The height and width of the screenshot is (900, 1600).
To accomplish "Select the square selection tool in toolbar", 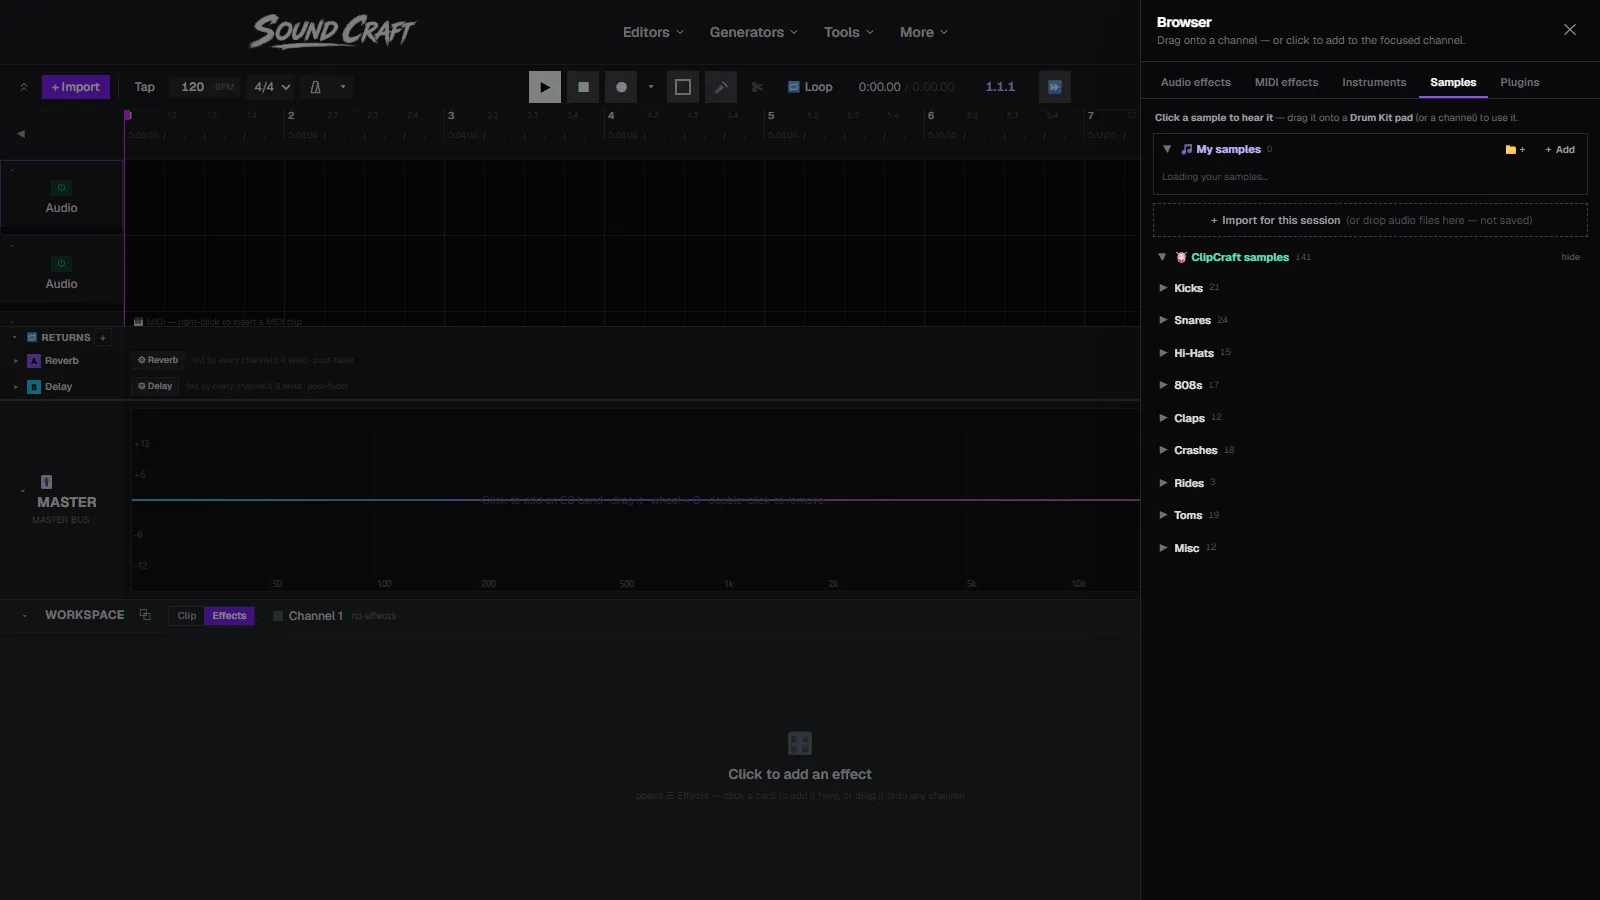I will click(683, 87).
